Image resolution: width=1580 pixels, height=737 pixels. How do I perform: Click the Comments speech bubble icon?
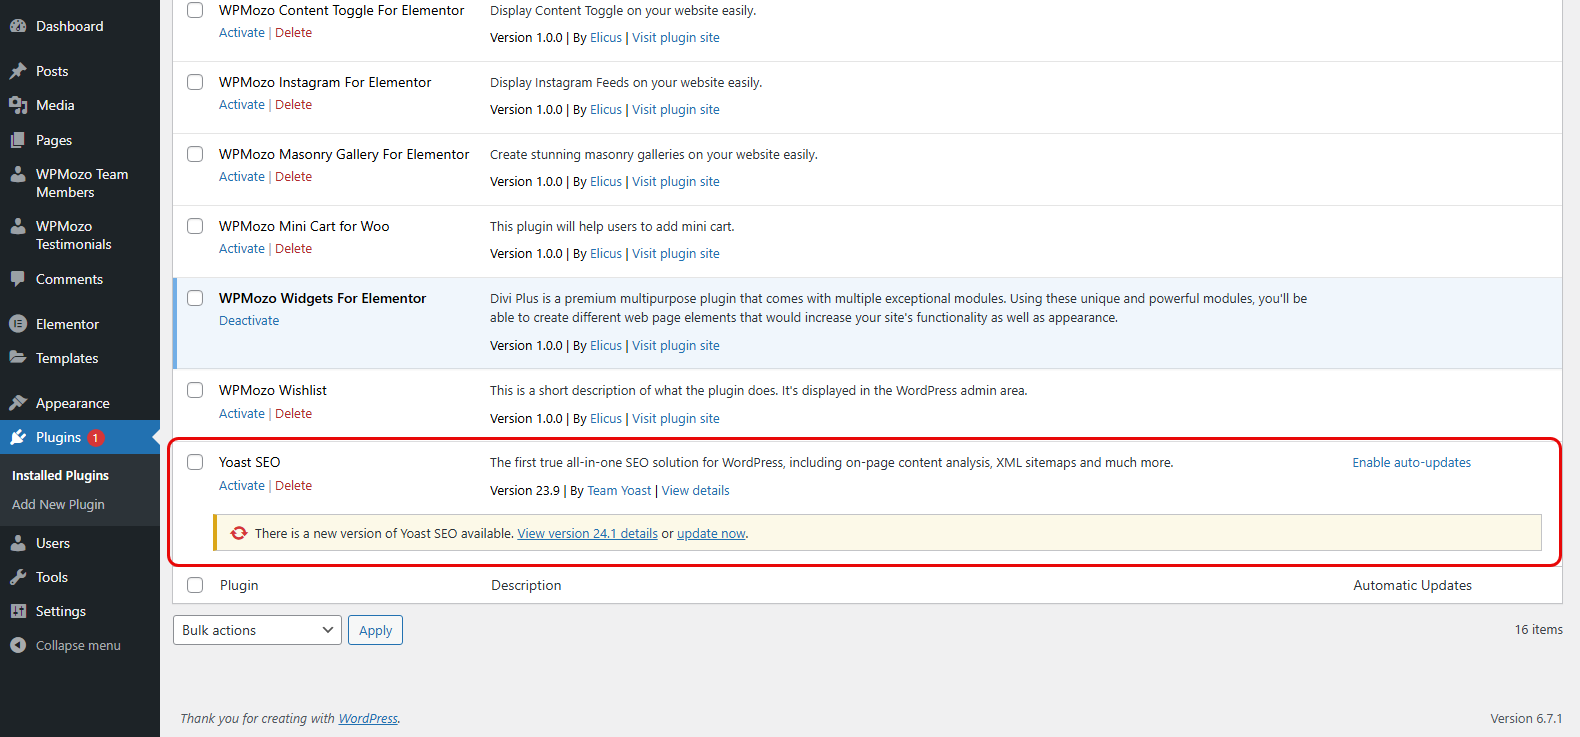(x=18, y=279)
